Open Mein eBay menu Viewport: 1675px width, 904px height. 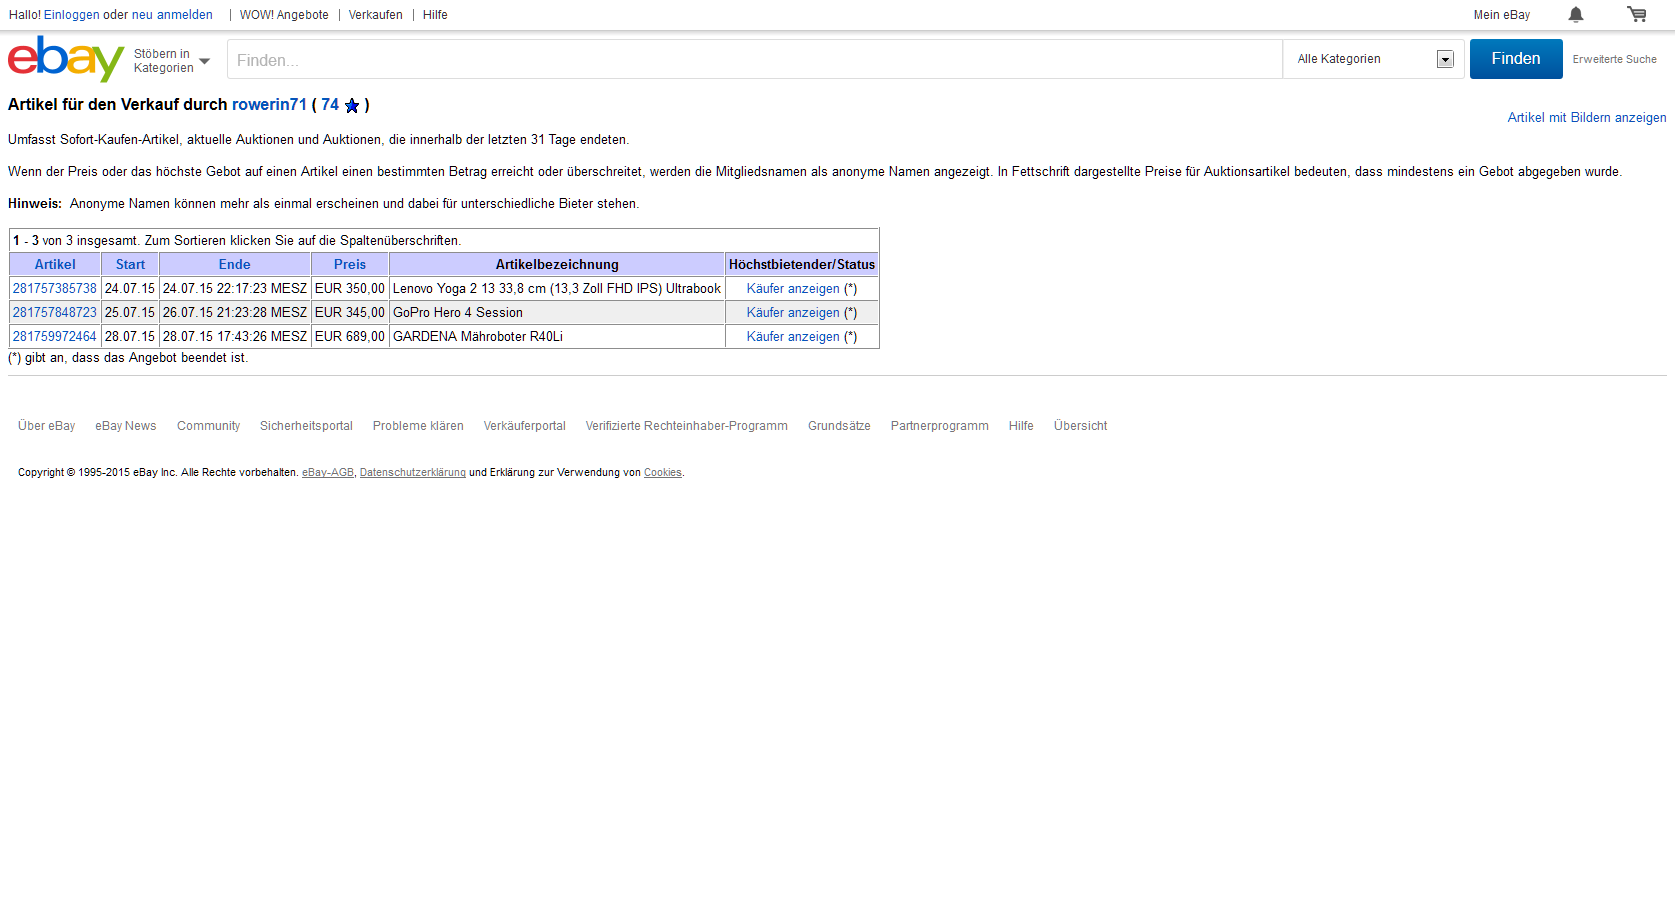coord(1501,15)
